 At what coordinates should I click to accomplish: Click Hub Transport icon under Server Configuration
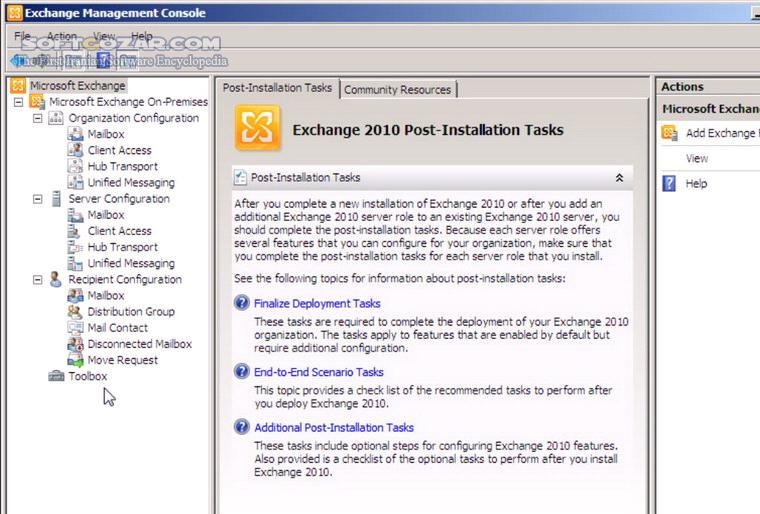point(75,247)
